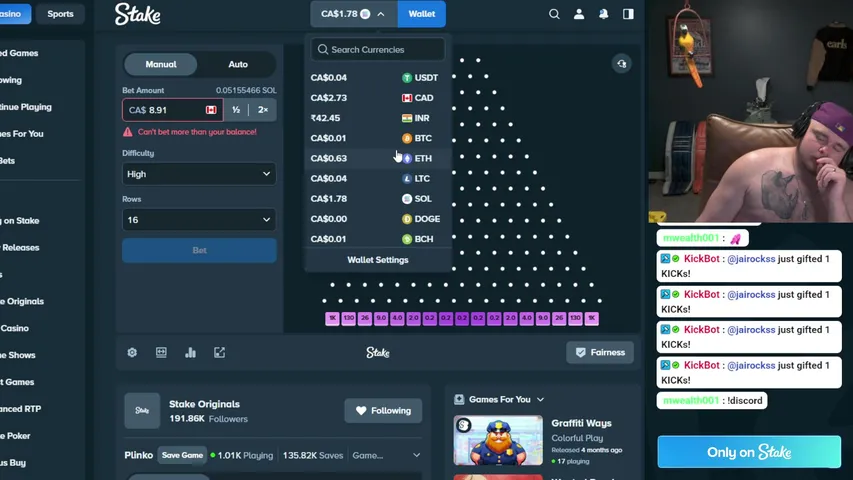This screenshot has width=853, height=480.
Task: Click the rightmost 1K multiplier slot
Action: 591,318
